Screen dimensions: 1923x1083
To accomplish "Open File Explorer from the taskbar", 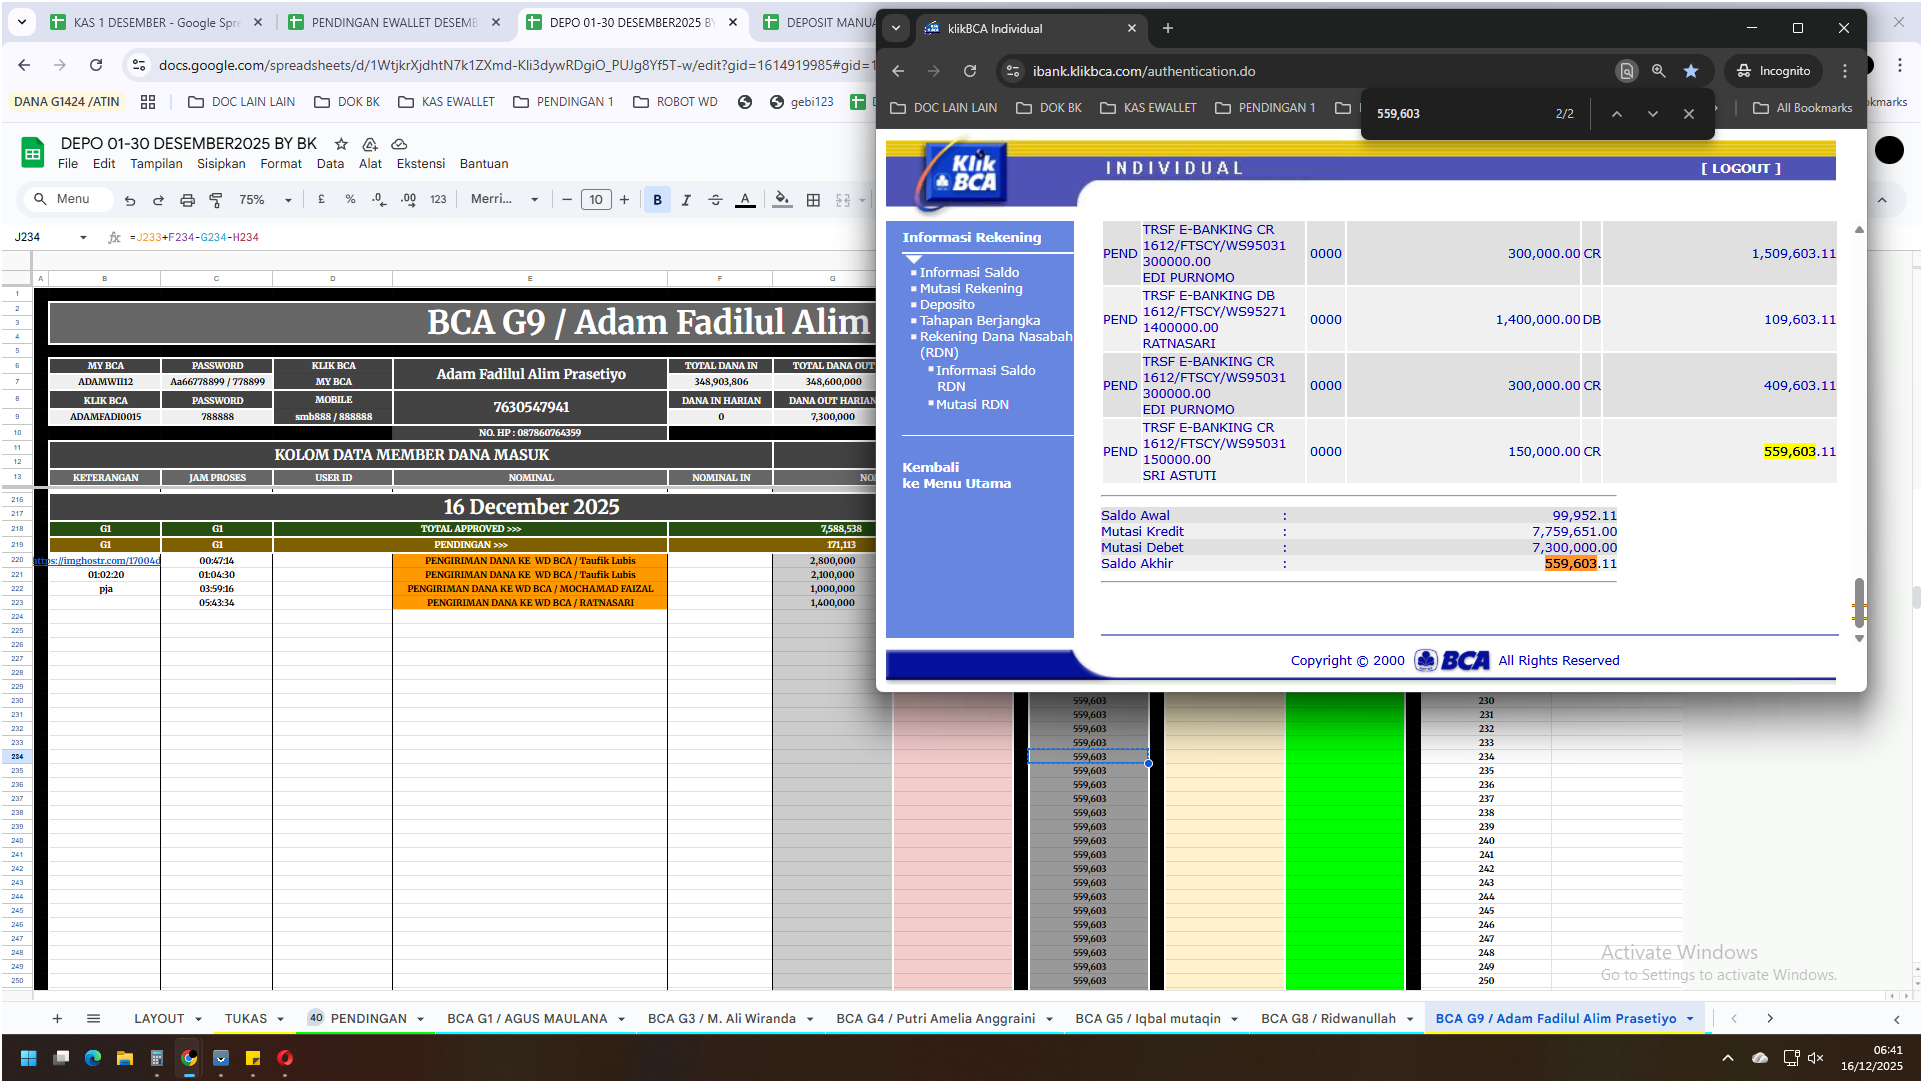I will pos(125,1058).
